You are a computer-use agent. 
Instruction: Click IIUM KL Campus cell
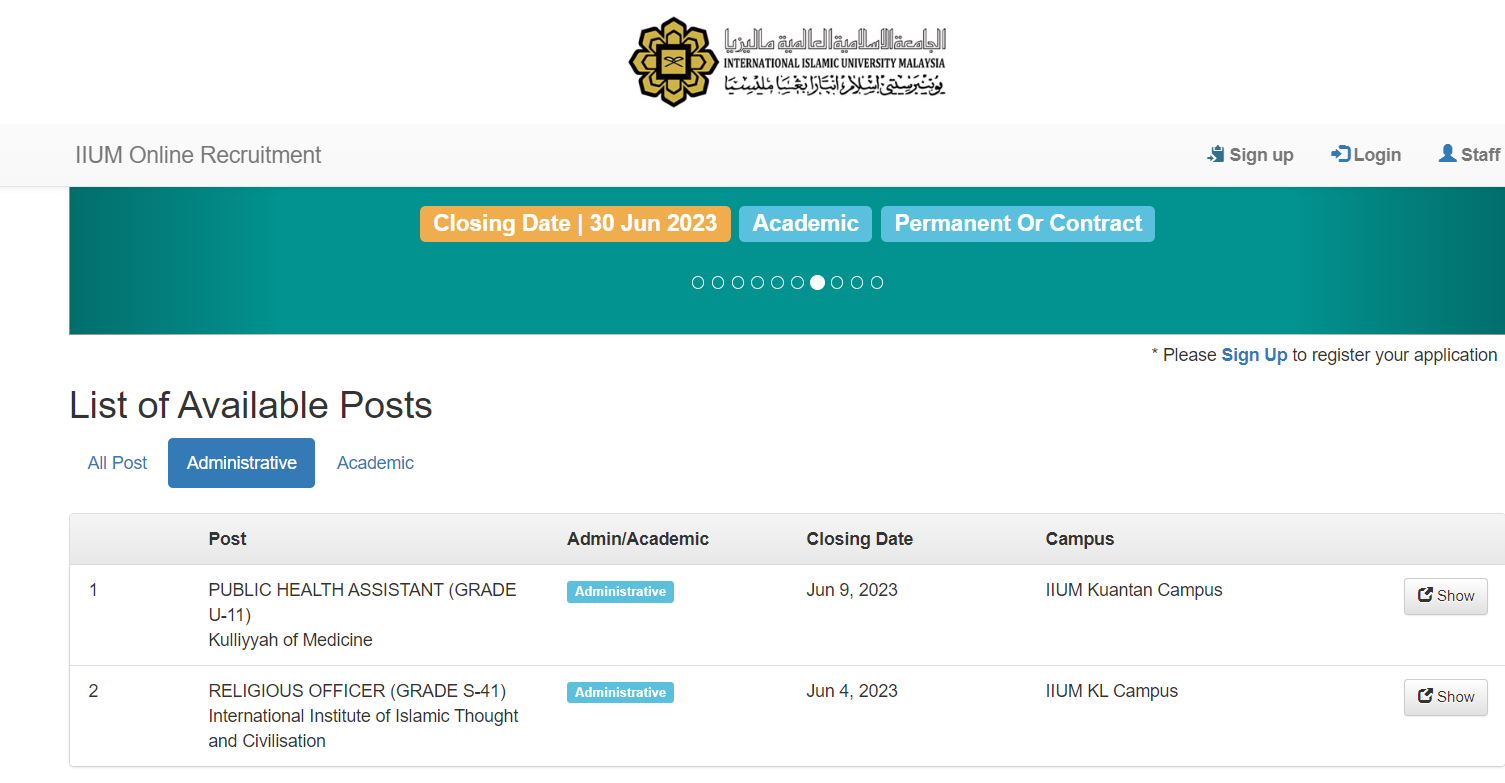tap(1112, 691)
